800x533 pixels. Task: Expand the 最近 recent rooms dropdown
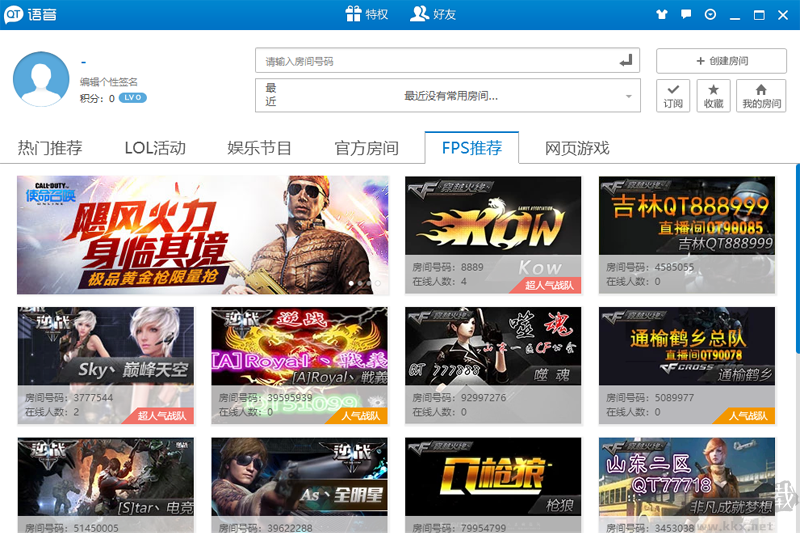coord(629,96)
